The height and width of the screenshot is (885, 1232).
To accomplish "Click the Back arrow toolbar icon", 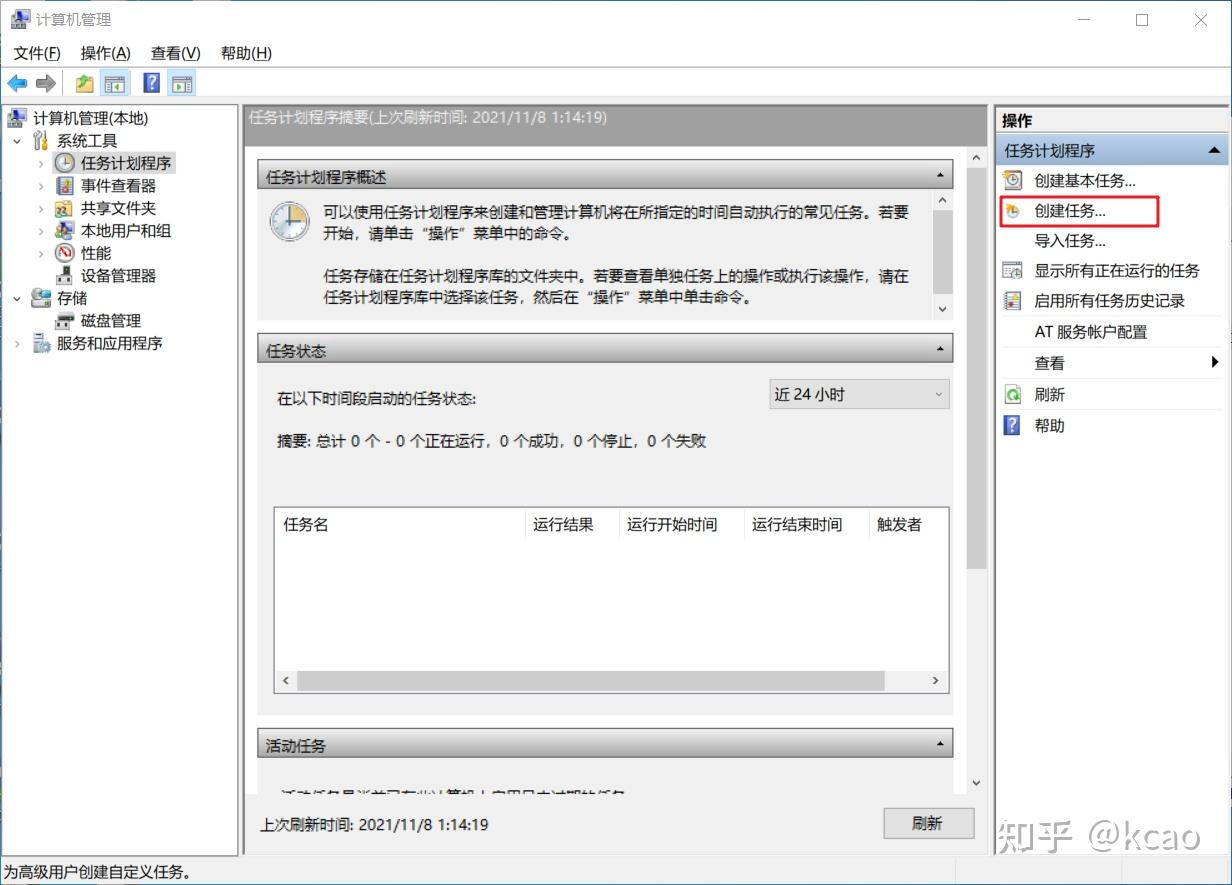I will coord(17,84).
